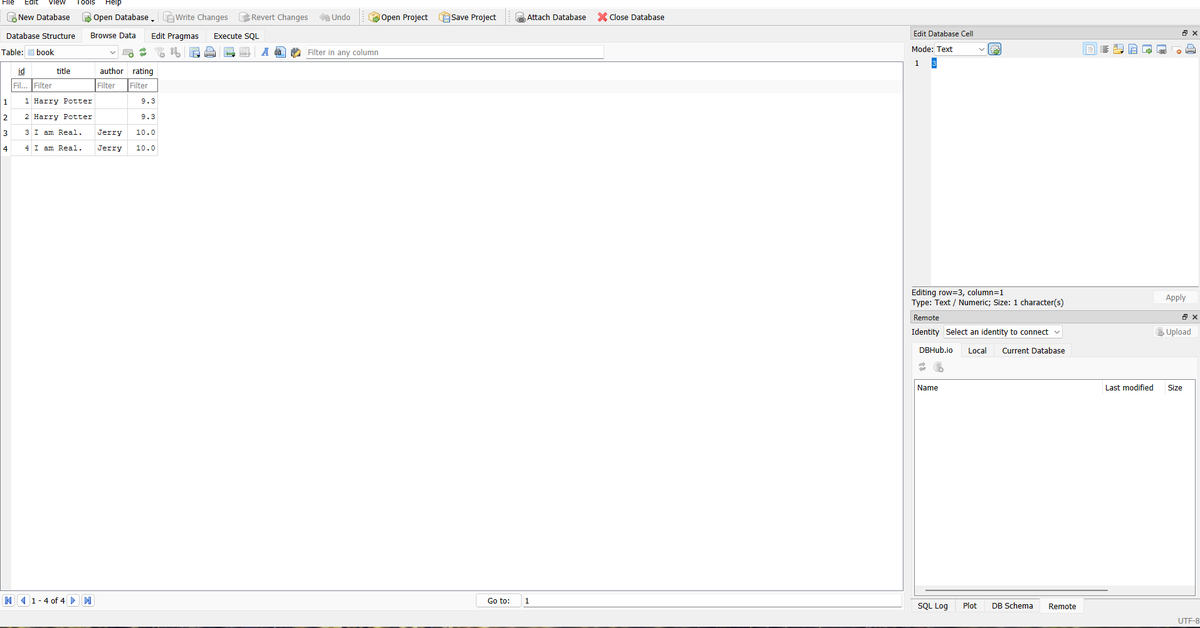
Task: Go to the first page of records
Action: point(9,601)
